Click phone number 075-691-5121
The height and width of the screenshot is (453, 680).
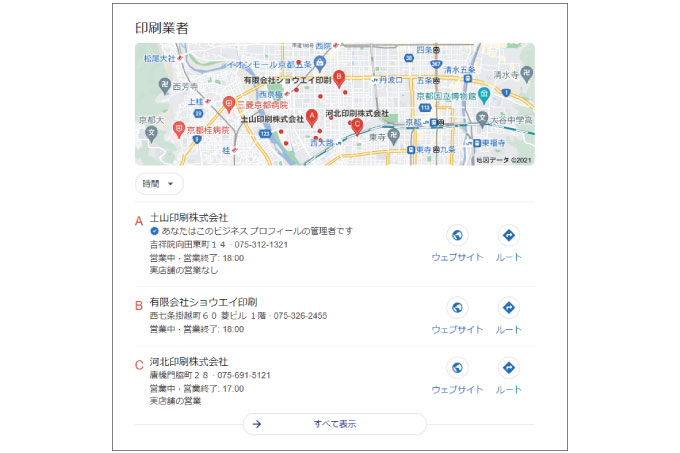[x=244, y=375]
